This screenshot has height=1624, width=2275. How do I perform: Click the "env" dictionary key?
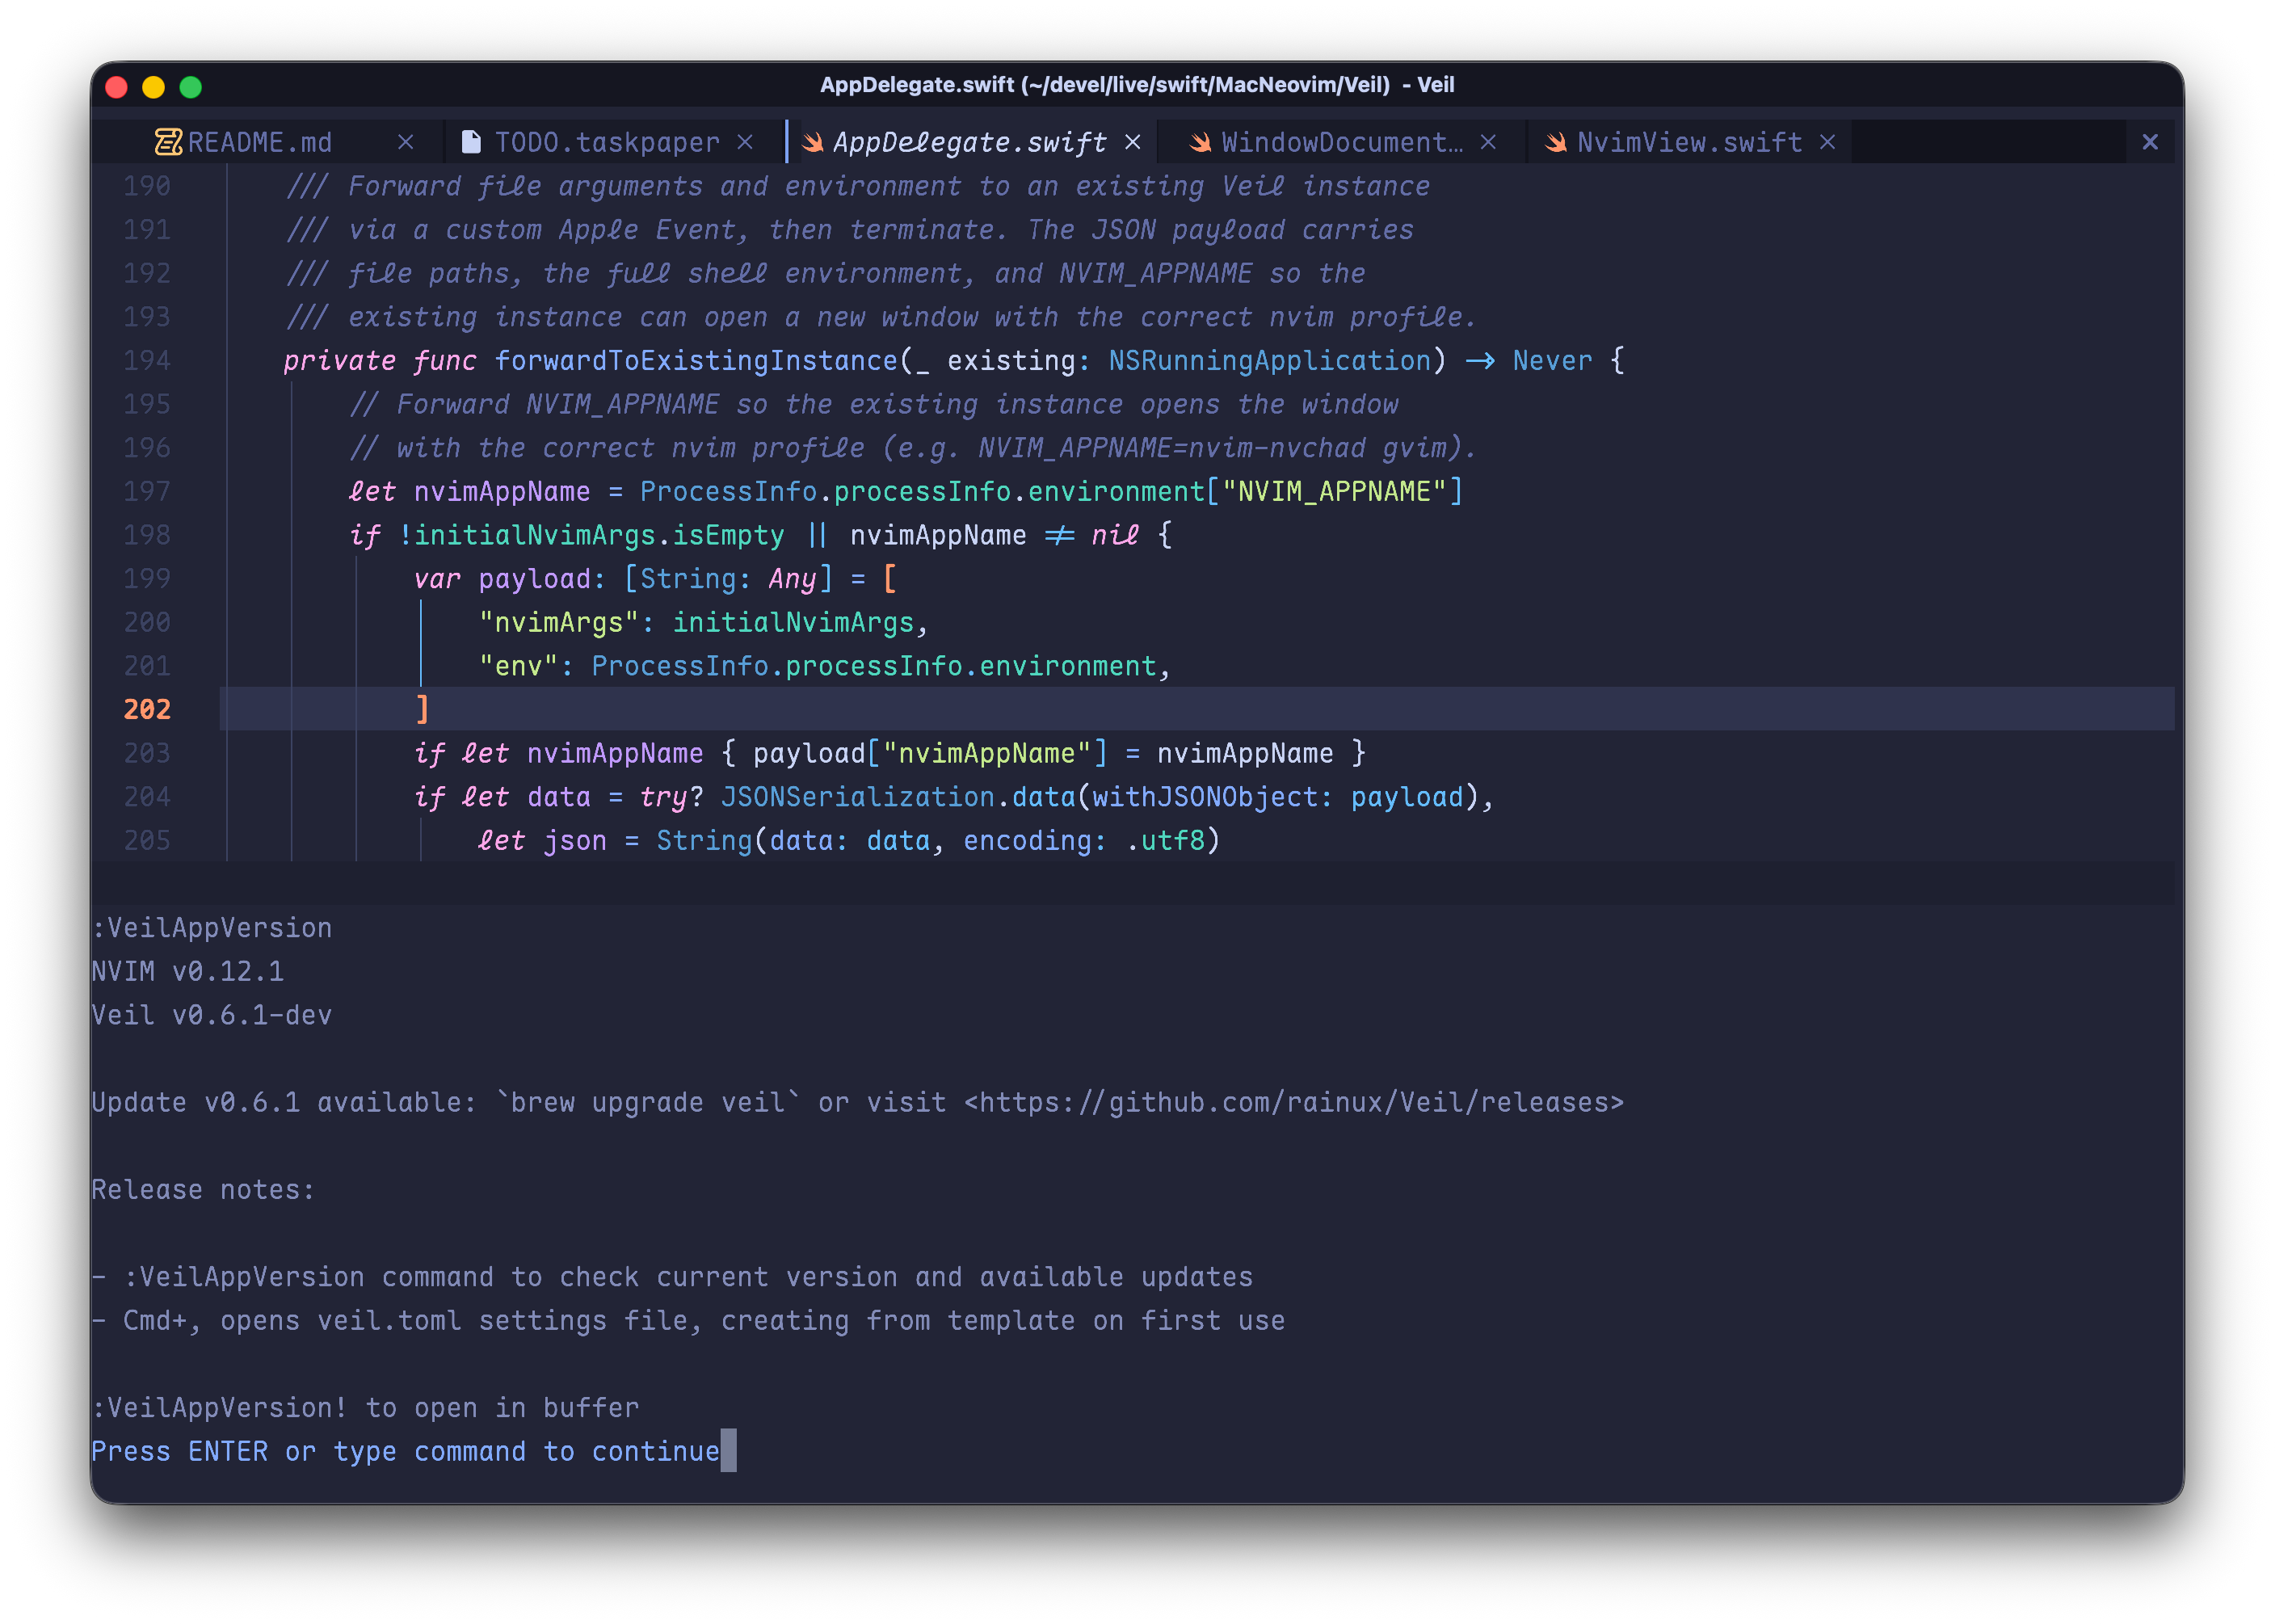pos(518,666)
